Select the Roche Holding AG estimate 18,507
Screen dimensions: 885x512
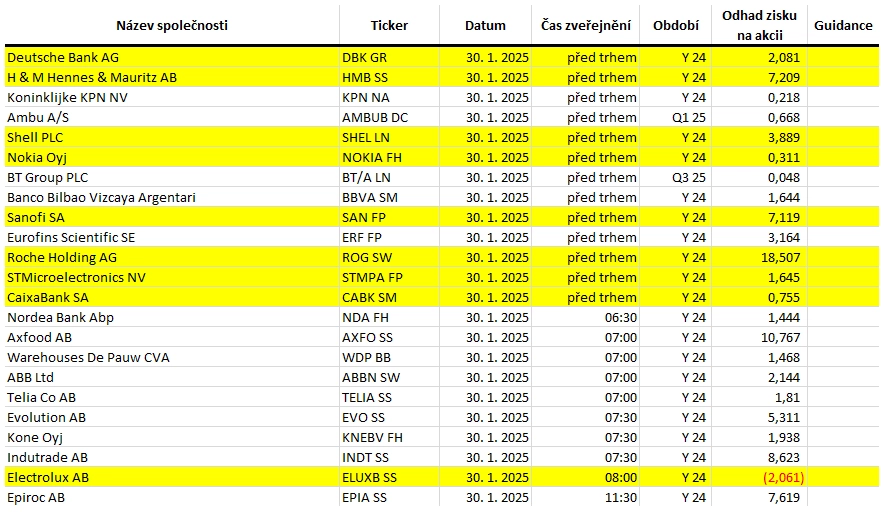760,257
